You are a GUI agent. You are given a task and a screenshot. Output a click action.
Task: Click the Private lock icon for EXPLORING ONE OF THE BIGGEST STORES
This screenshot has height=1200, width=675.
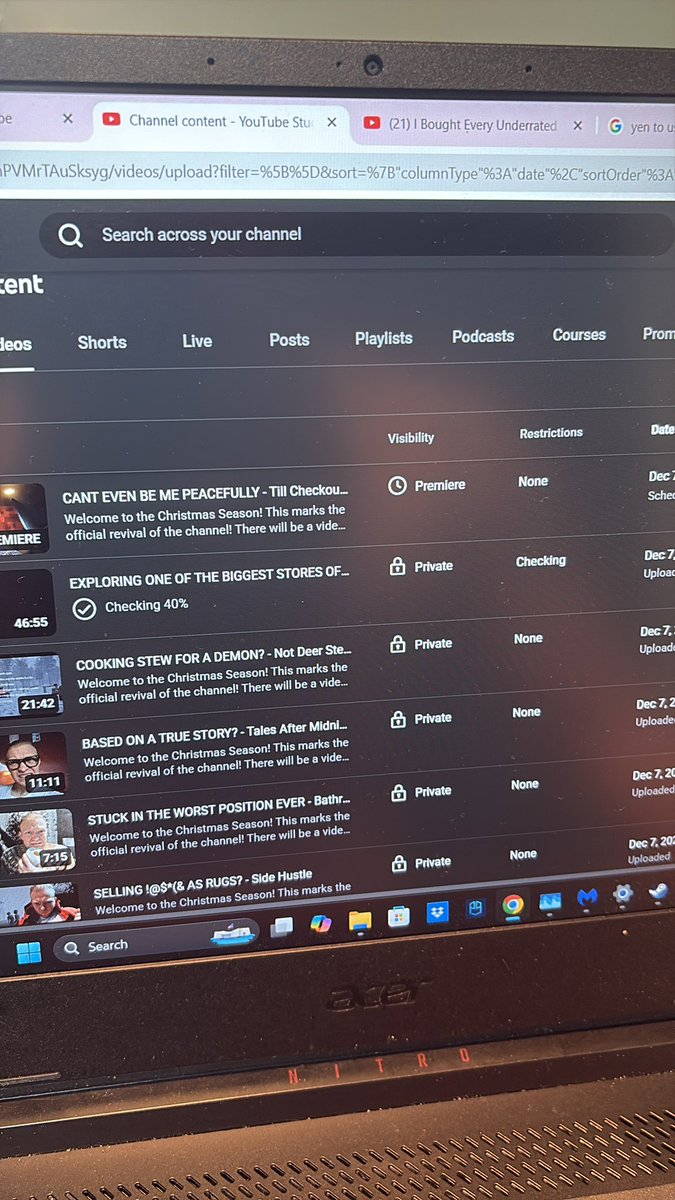[x=398, y=566]
